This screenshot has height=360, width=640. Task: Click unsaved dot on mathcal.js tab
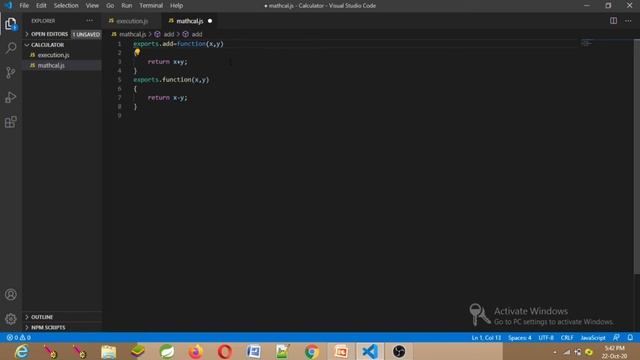tap(210, 21)
